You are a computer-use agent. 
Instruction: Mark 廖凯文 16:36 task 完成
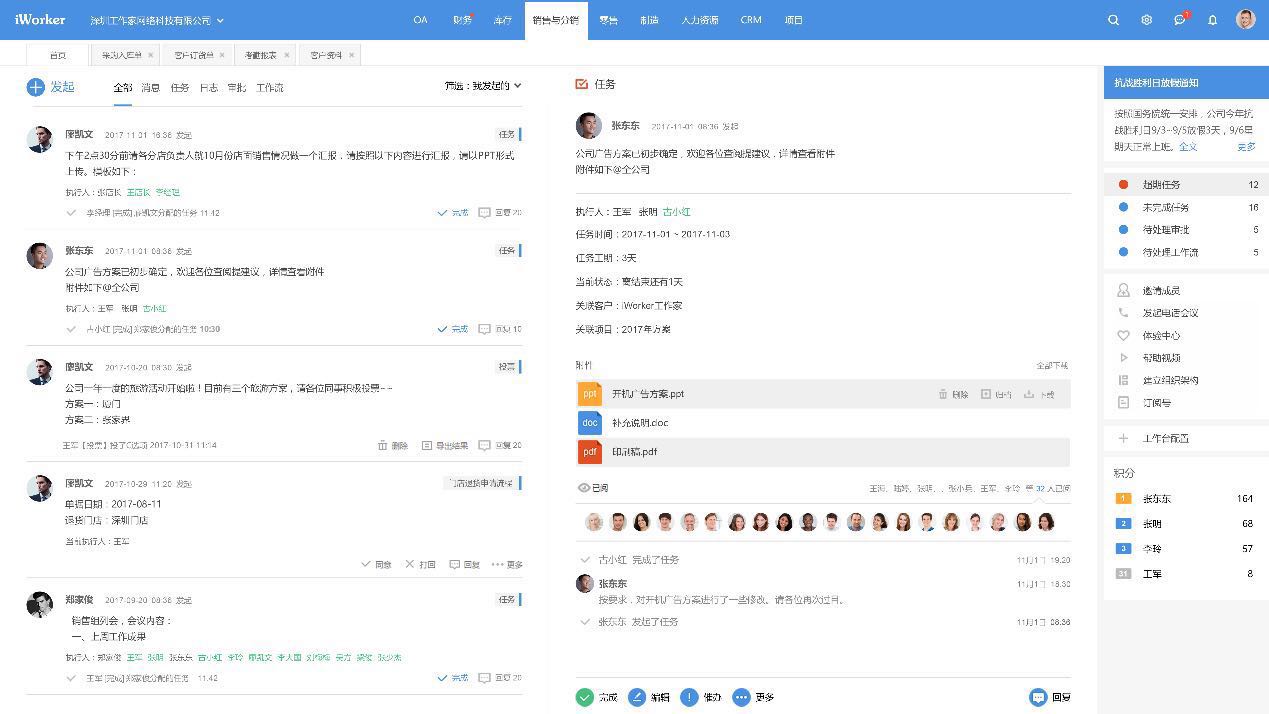pyautogui.click(x=453, y=212)
